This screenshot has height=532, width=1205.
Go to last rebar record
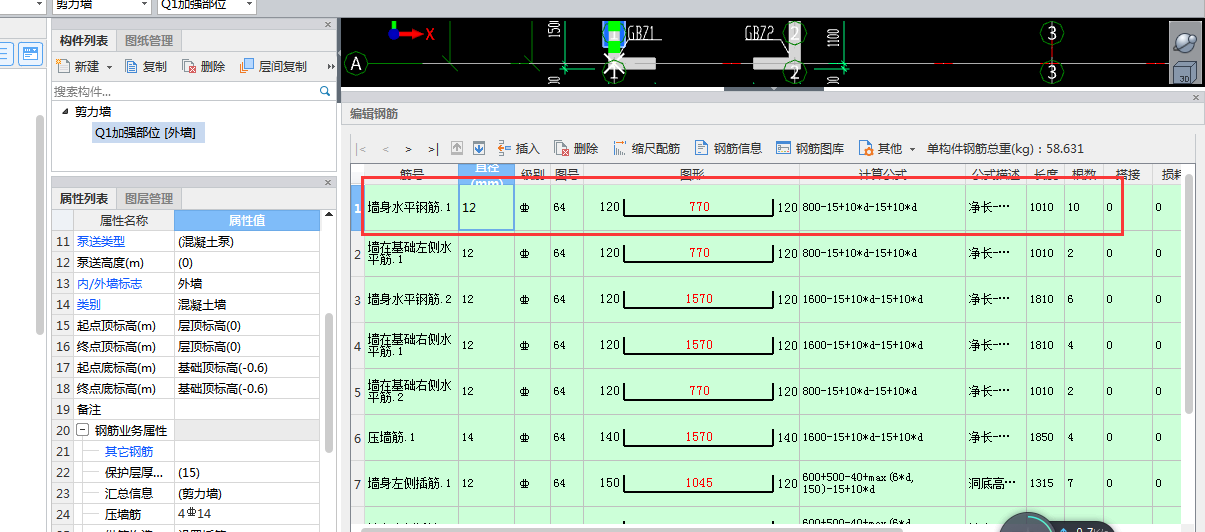(433, 148)
